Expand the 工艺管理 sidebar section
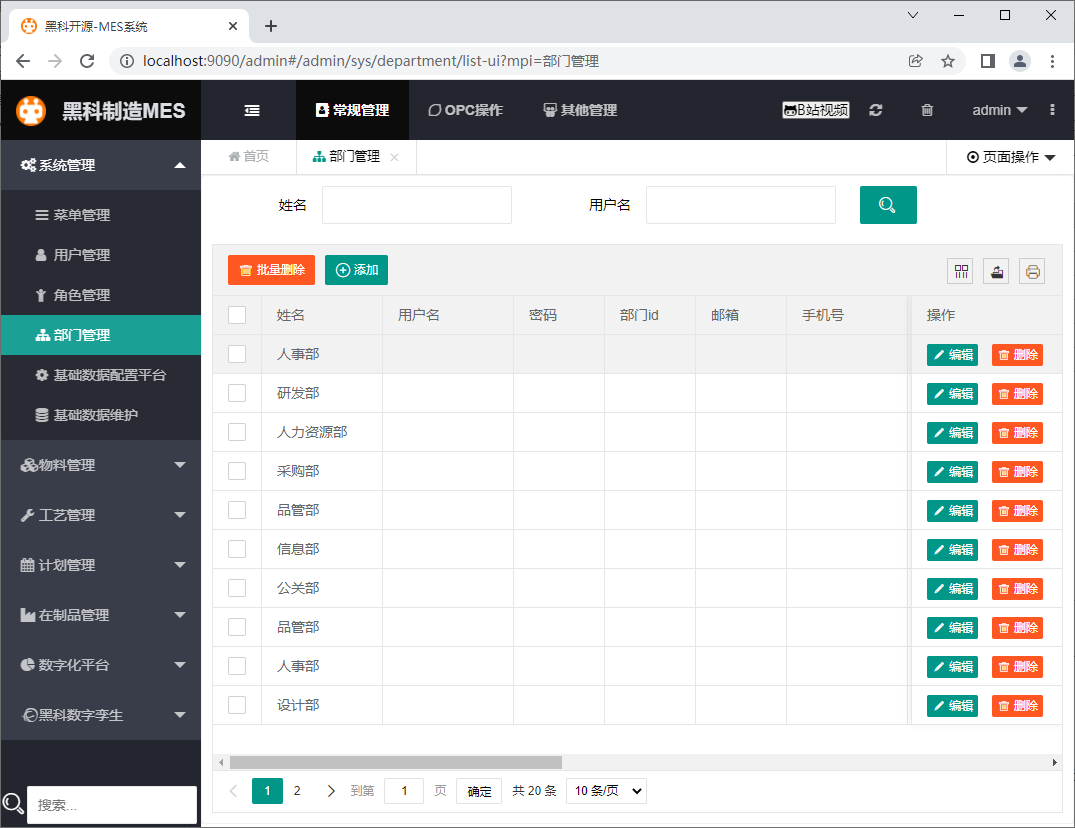 coord(101,515)
